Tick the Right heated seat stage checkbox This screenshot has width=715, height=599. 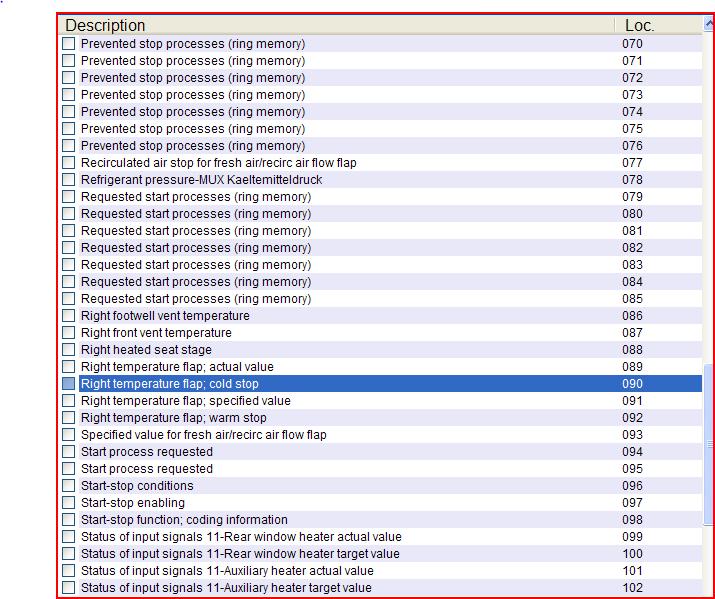click(x=68, y=350)
